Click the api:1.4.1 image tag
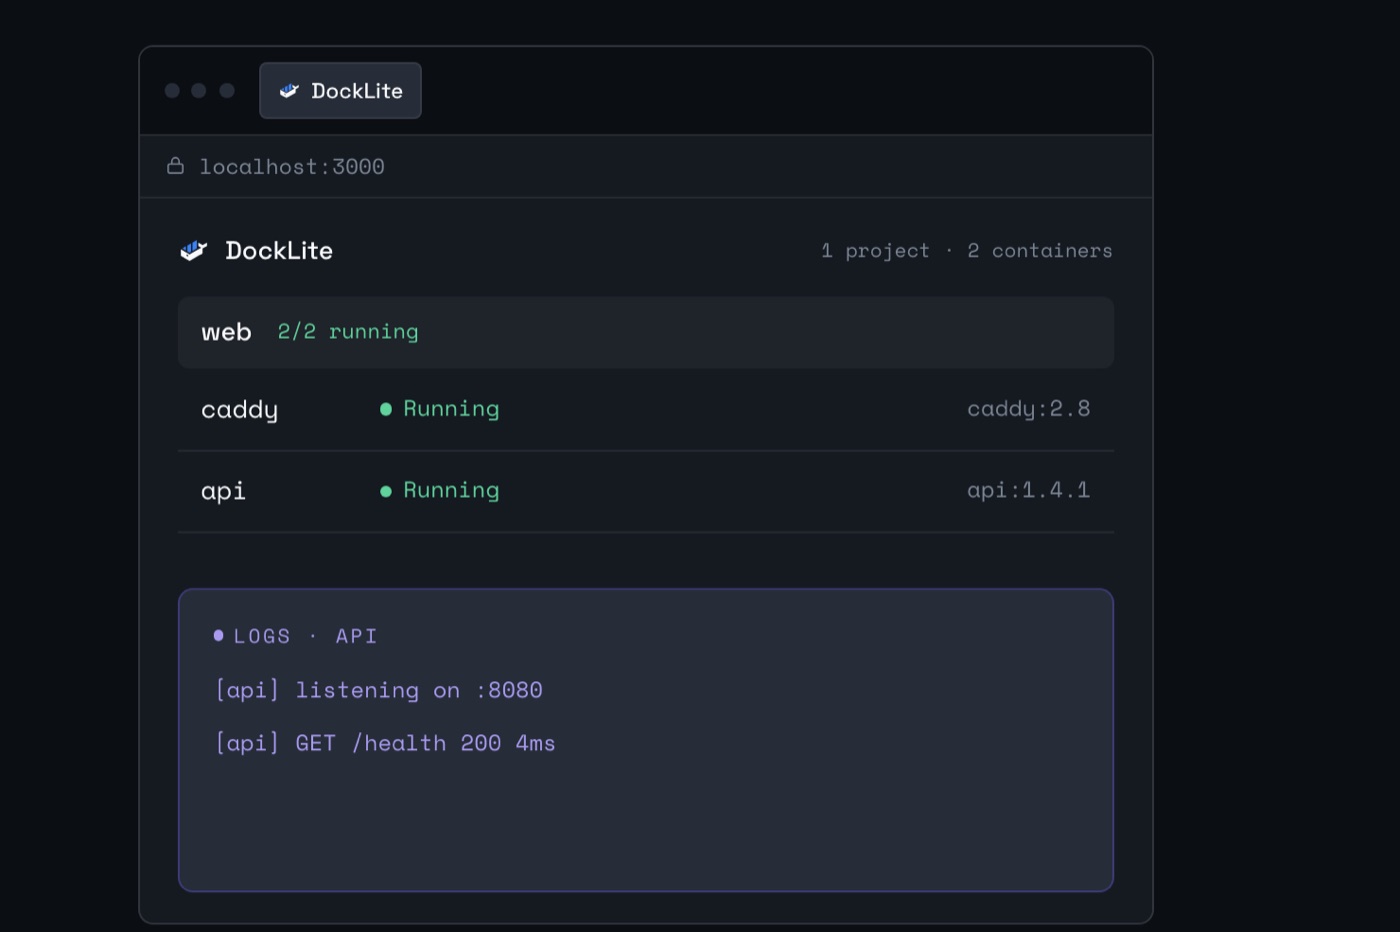 click(1028, 490)
